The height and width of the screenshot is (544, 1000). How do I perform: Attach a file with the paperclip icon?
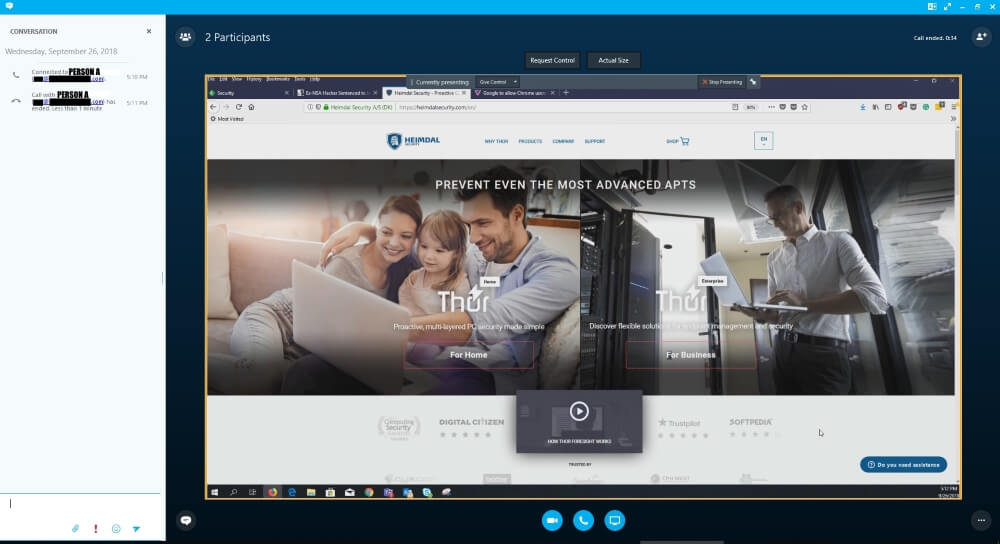tap(75, 529)
